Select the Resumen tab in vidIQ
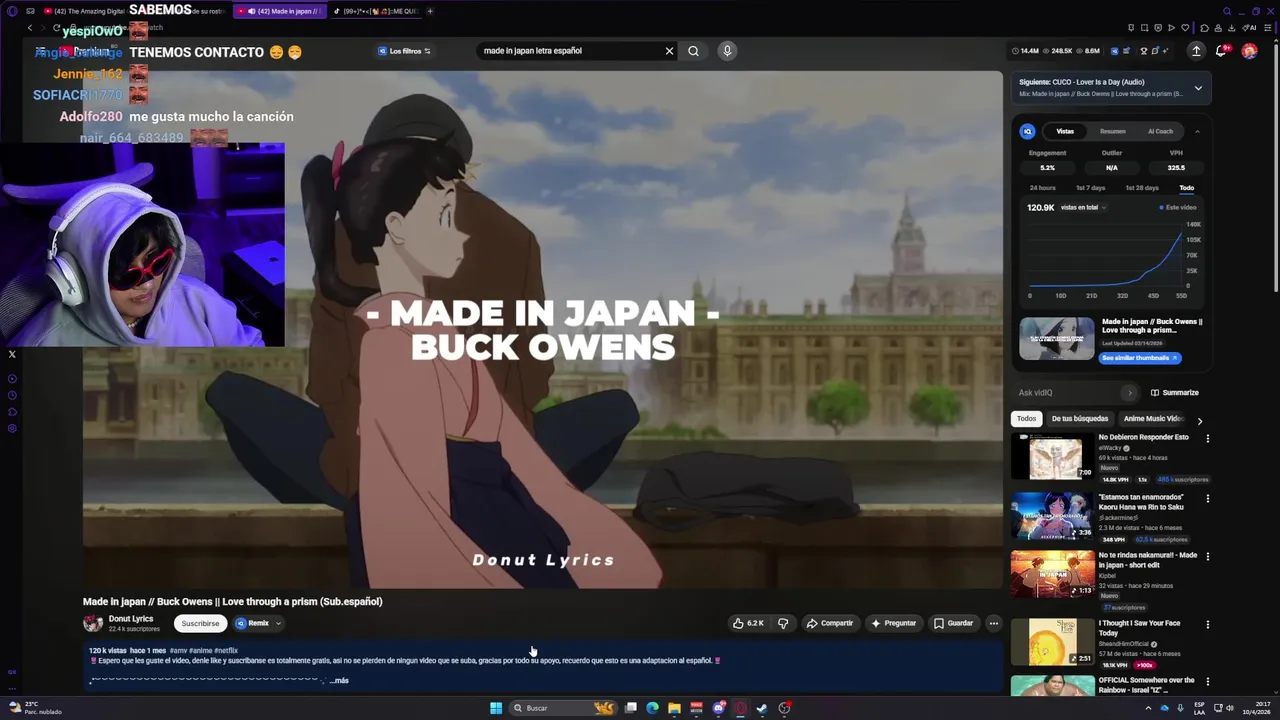Viewport: 1280px width, 720px height. (1113, 131)
